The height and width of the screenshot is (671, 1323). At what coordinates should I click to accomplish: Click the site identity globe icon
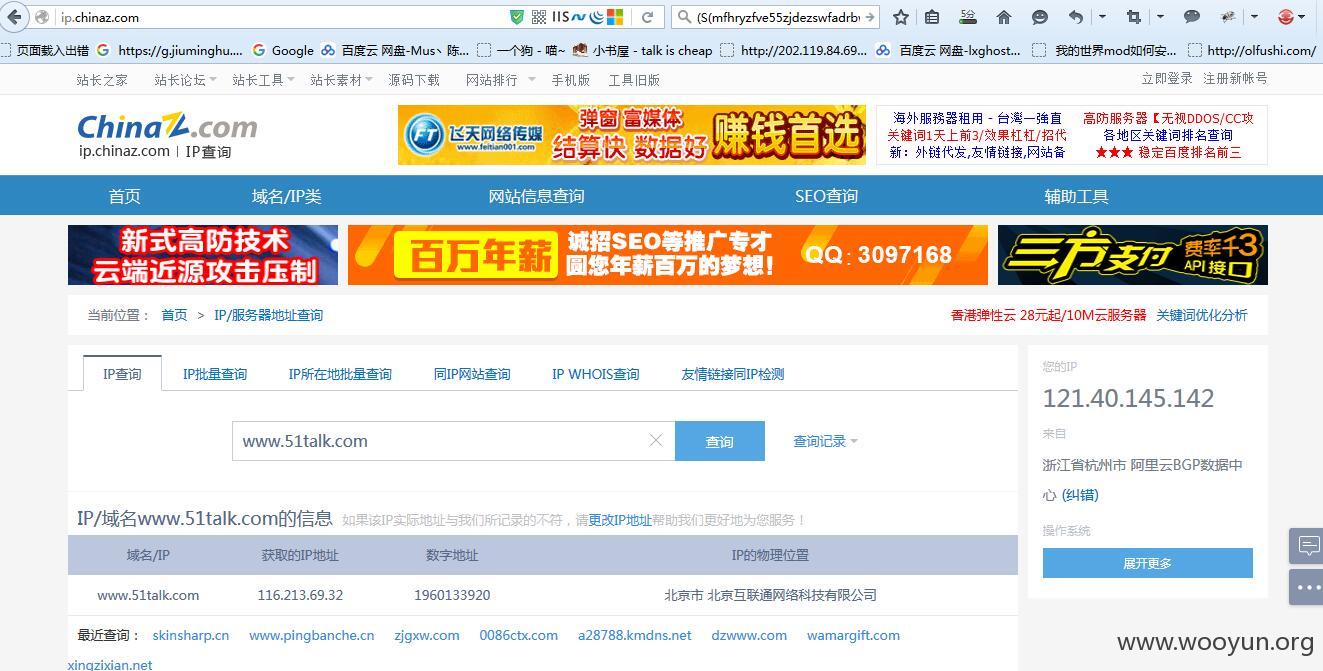click(42, 17)
